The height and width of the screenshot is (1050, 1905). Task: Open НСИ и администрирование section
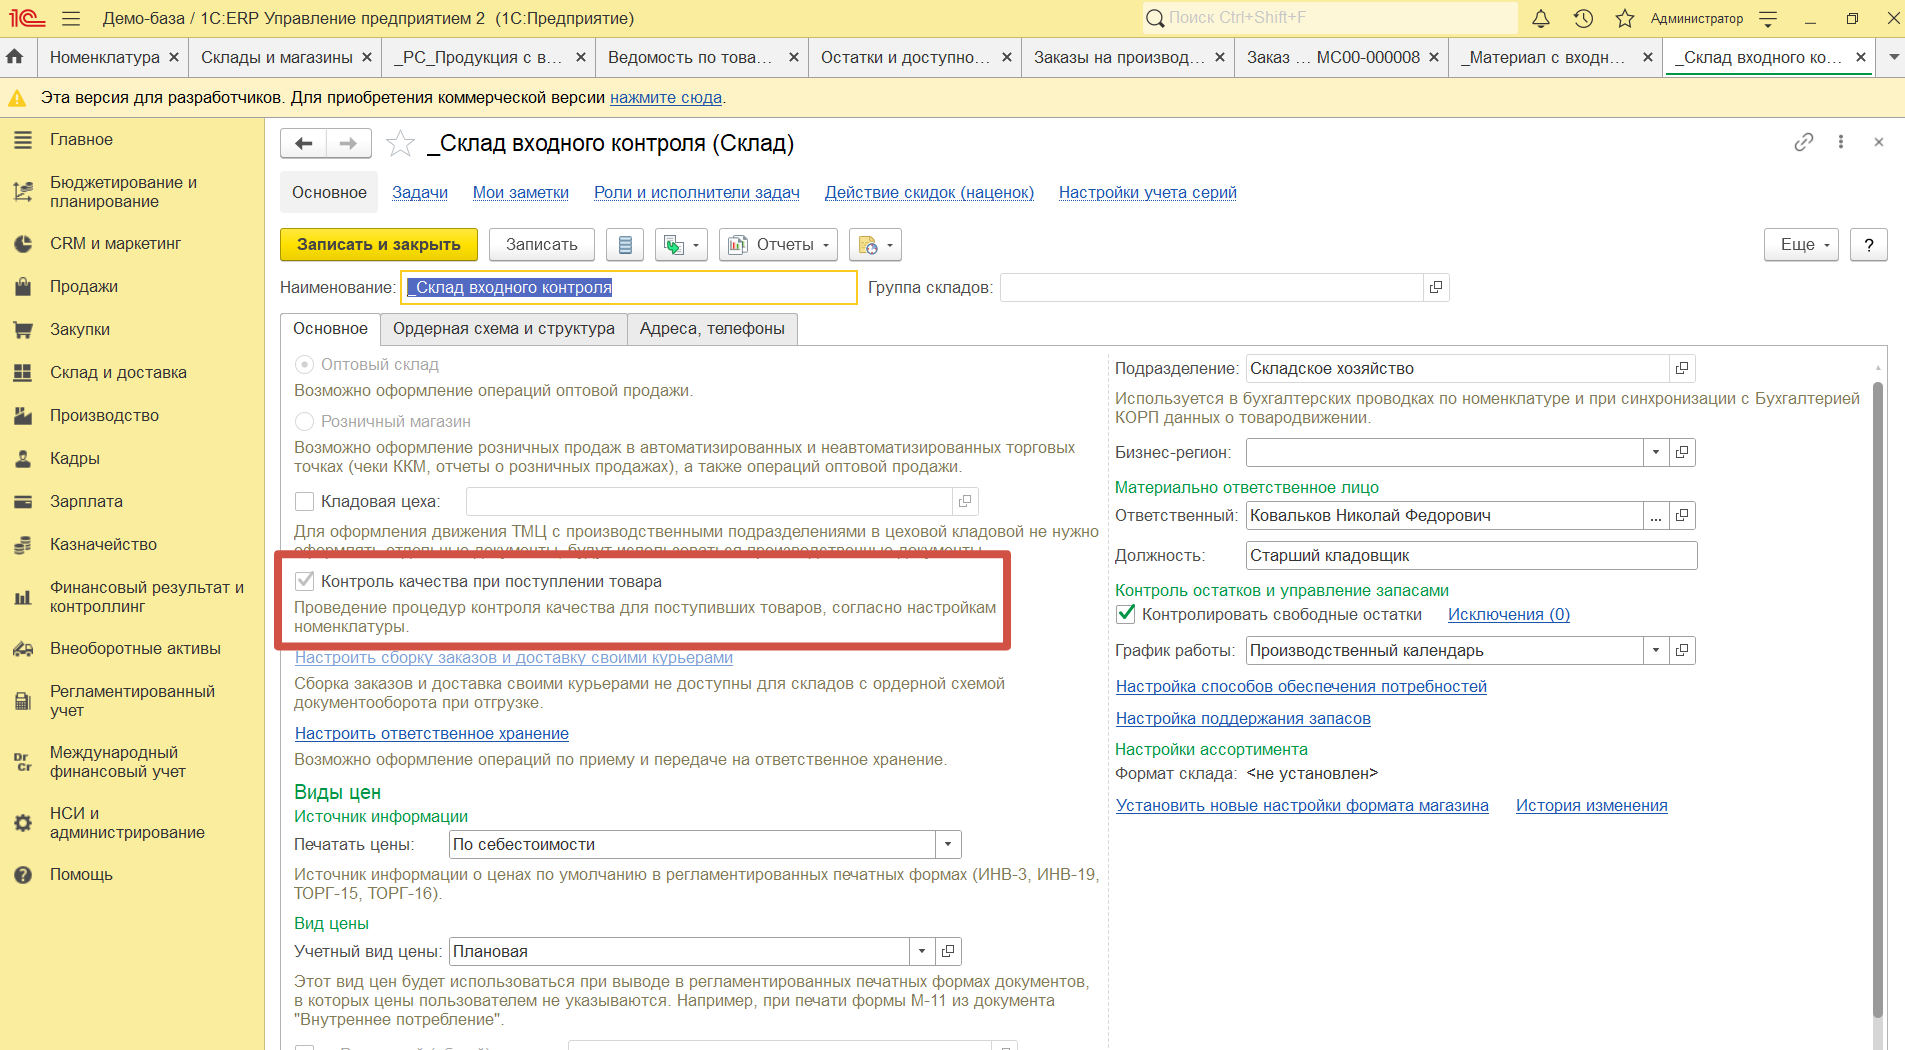point(127,823)
